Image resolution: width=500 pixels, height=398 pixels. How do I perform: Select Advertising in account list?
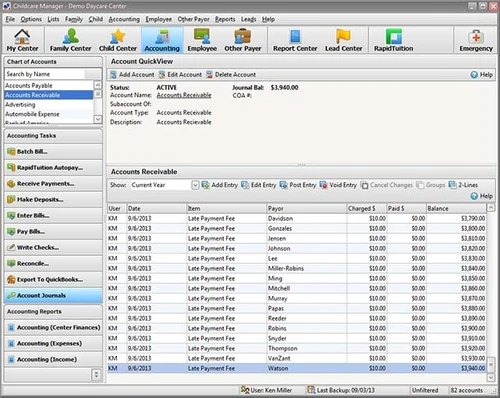49,105
